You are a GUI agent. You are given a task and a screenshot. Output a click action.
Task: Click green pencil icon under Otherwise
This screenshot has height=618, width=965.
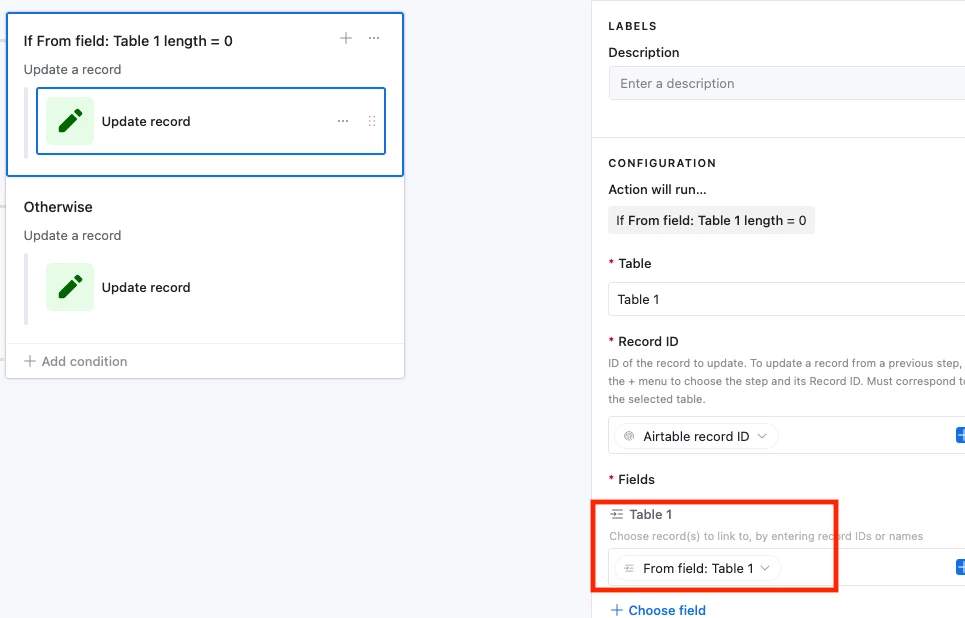click(70, 287)
